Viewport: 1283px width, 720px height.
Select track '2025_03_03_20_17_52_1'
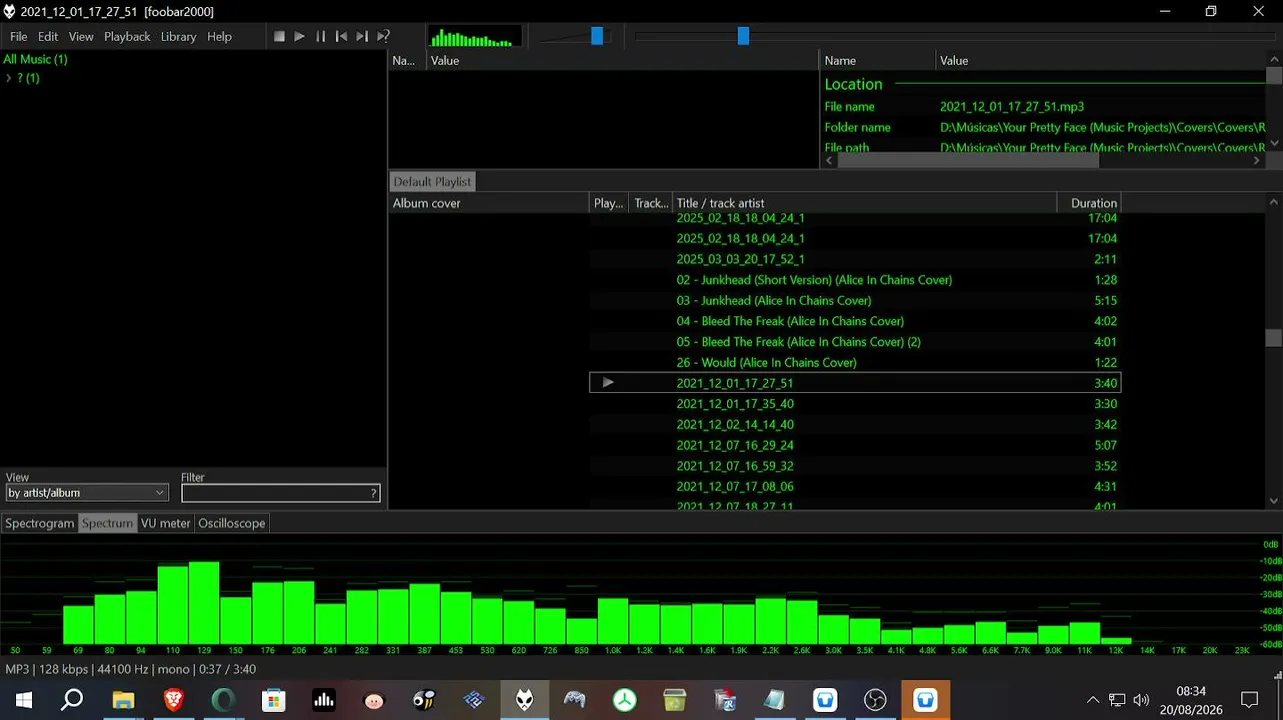pos(855,259)
